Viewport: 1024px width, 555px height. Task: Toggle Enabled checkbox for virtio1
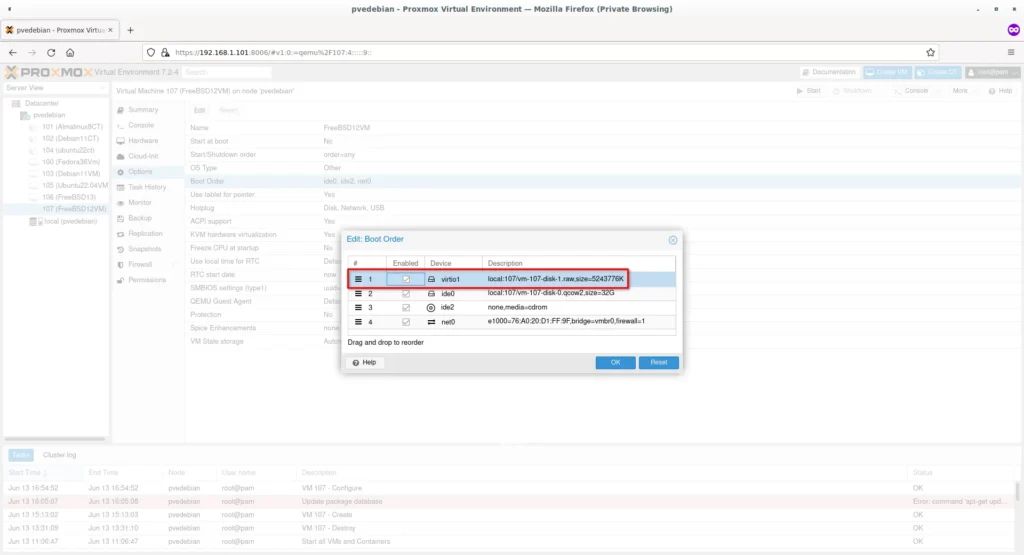tap(406, 279)
